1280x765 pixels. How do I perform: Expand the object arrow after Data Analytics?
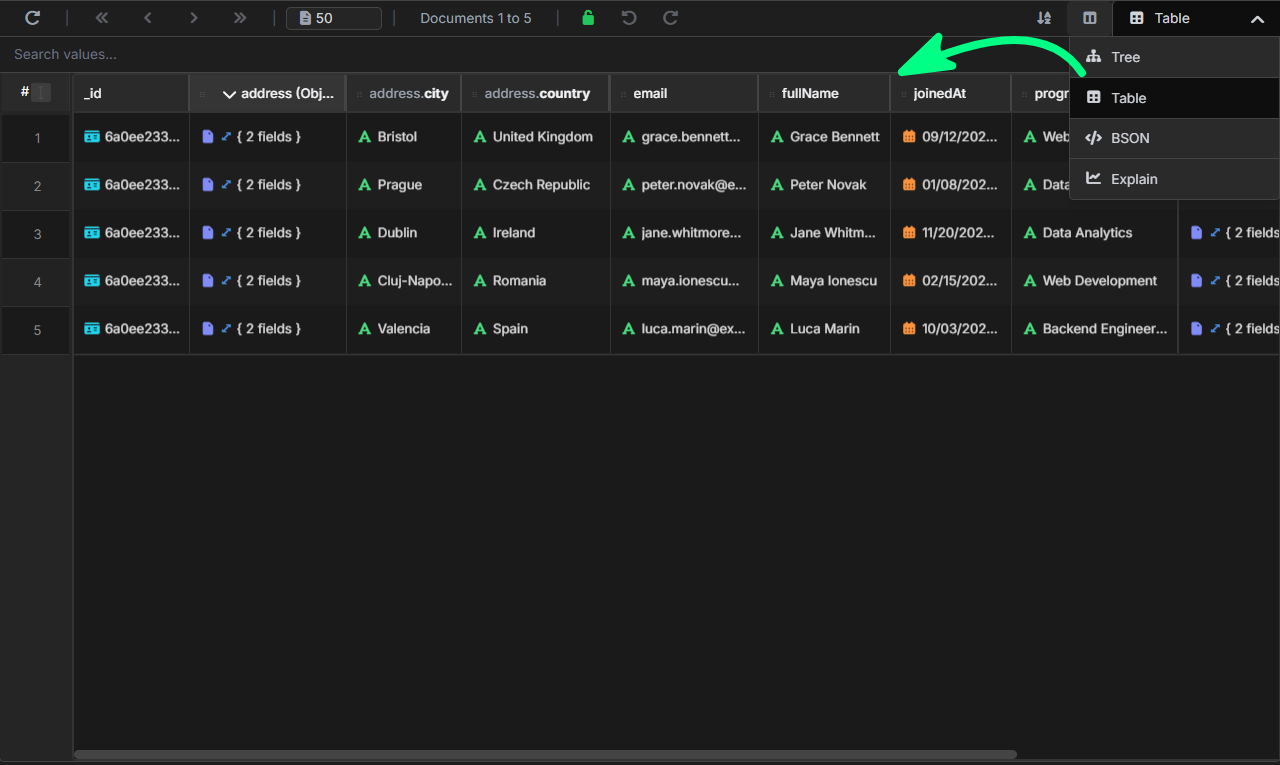coord(1215,233)
